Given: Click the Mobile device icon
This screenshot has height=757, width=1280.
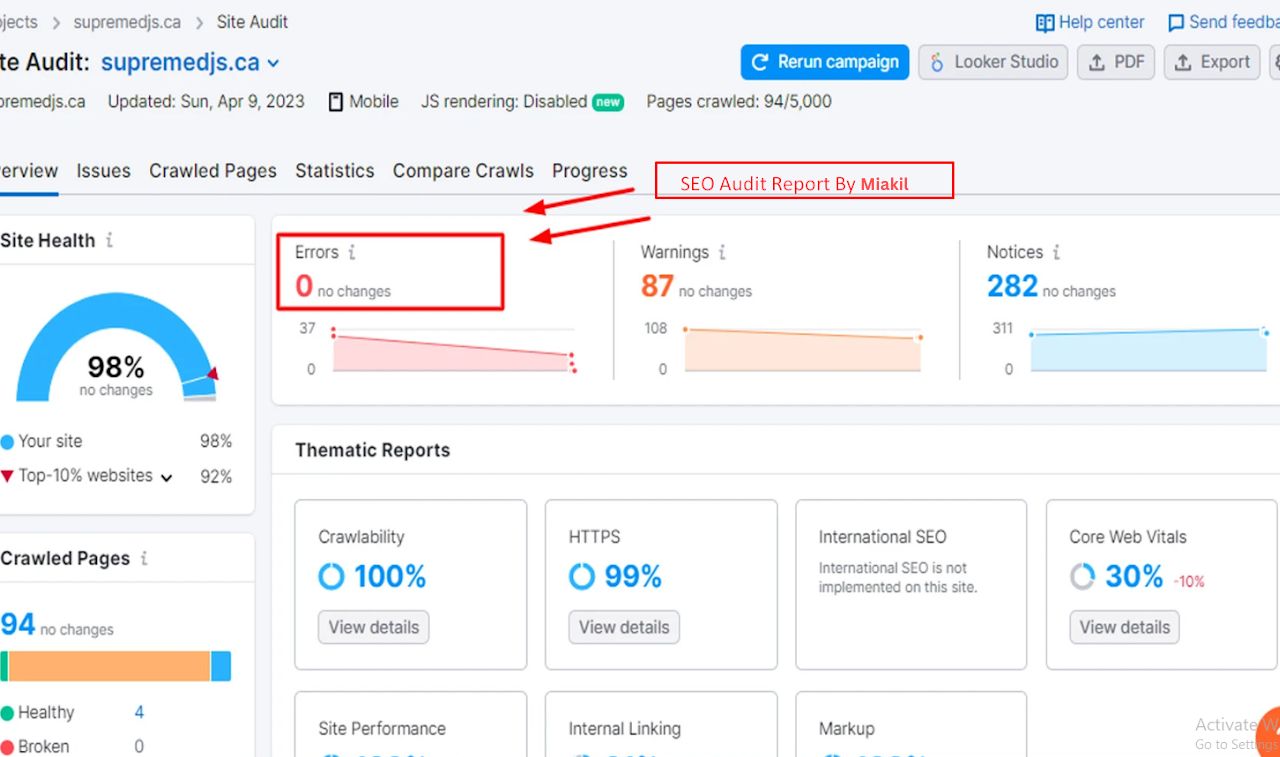Looking at the screenshot, I should (x=336, y=102).
